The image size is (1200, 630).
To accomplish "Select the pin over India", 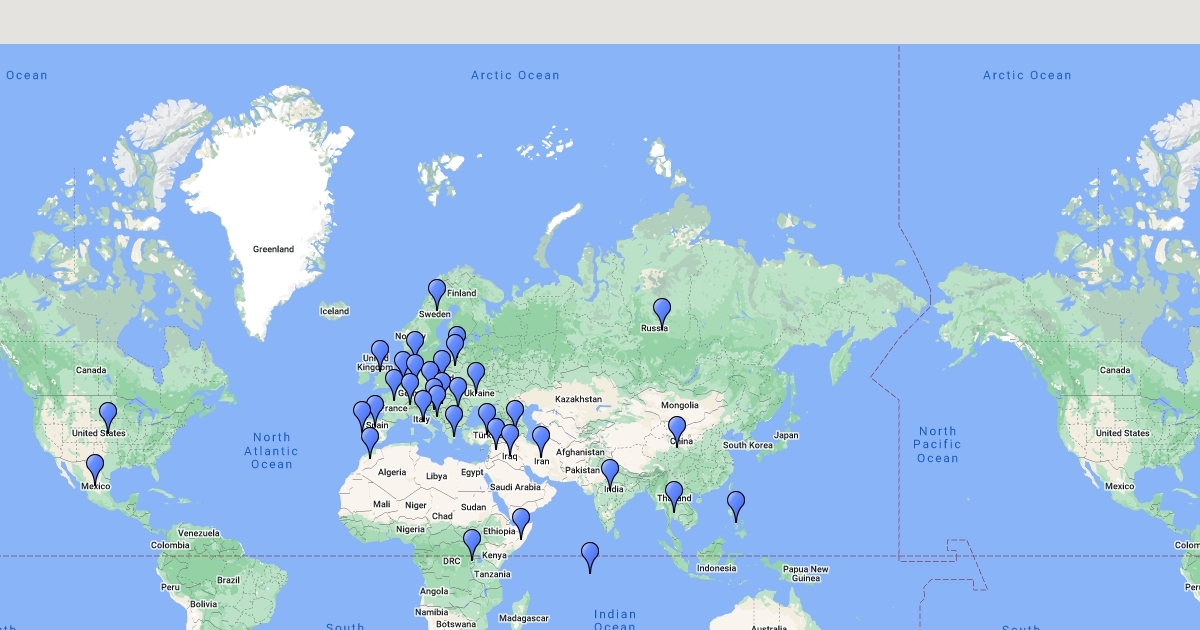I will coord(610,473).
